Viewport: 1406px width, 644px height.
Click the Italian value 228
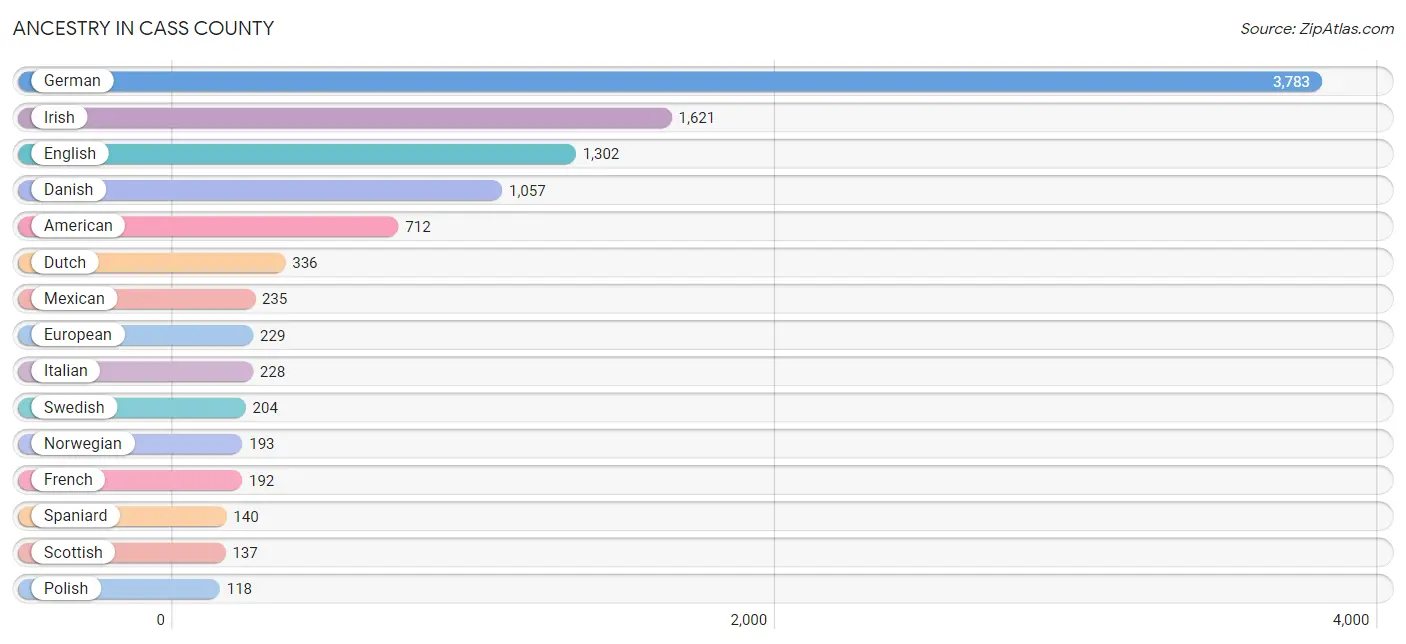click(x=272, y=372)
